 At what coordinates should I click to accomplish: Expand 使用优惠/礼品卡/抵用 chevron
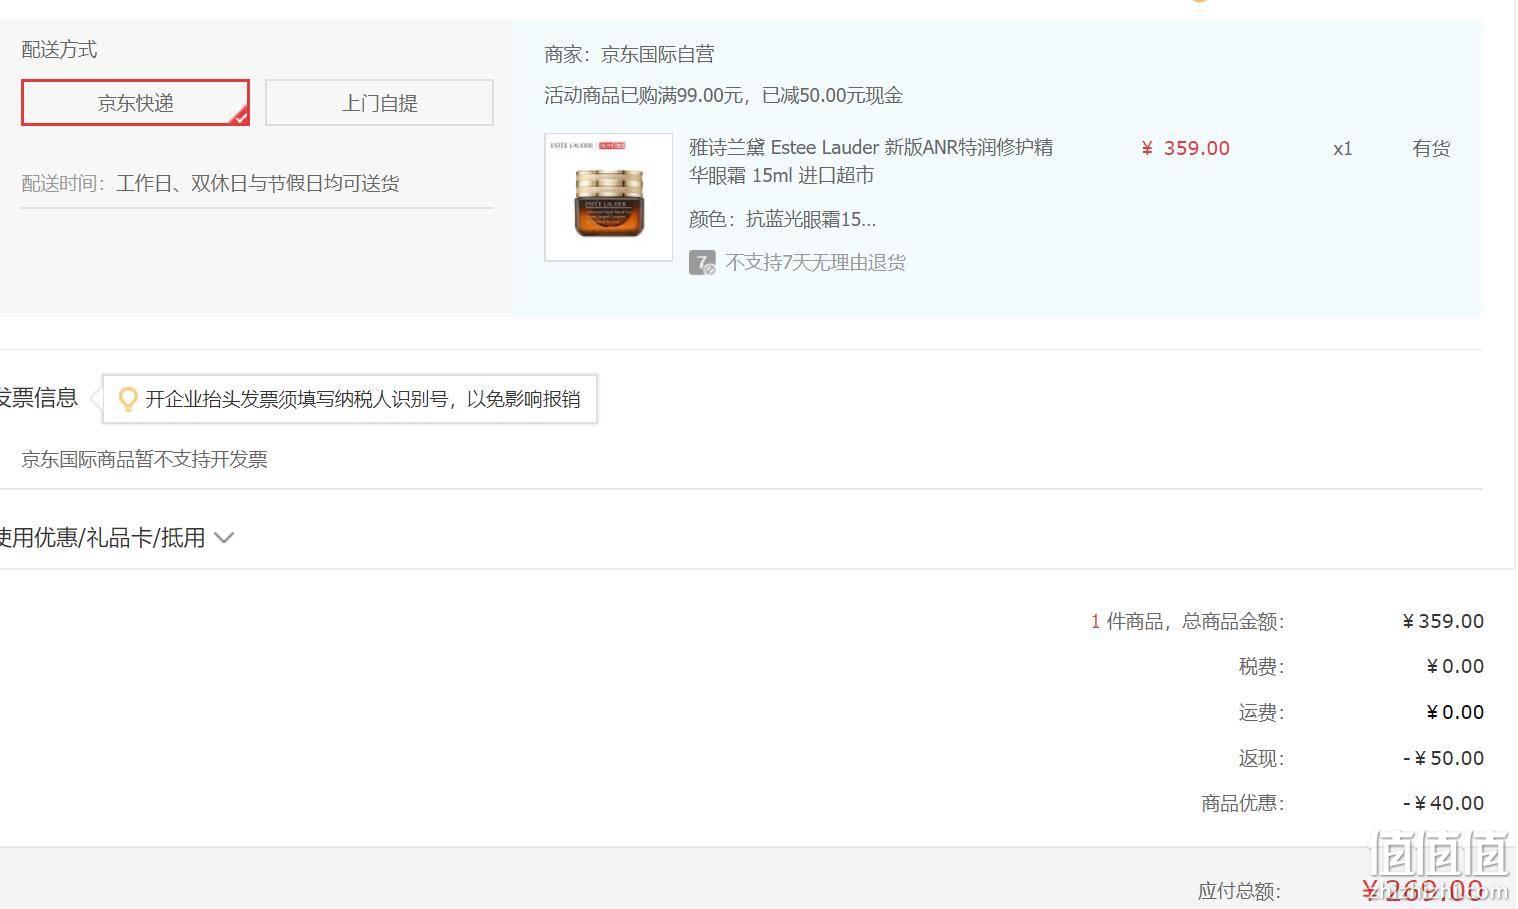tap(224, 538)
